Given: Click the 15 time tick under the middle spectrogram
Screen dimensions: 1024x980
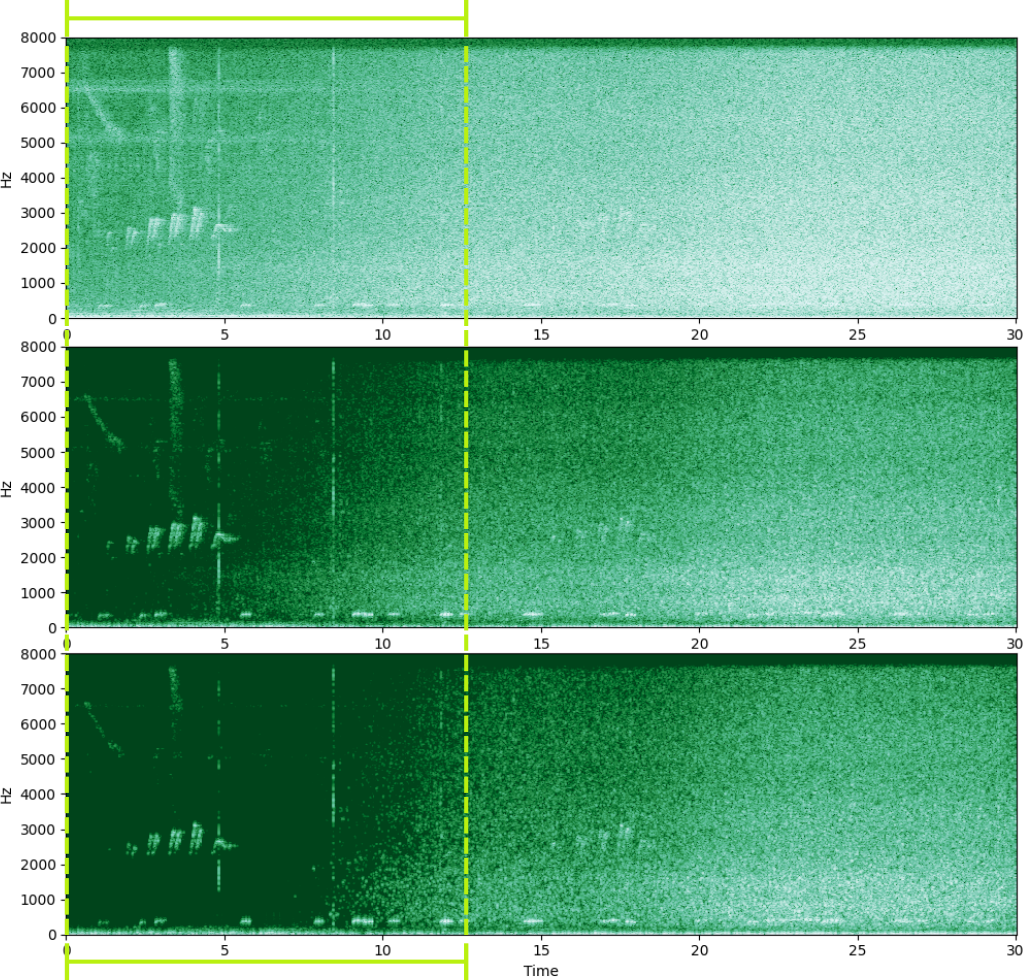Looking at the screenshot, I should pyautogui.click(x=541, y=644).
